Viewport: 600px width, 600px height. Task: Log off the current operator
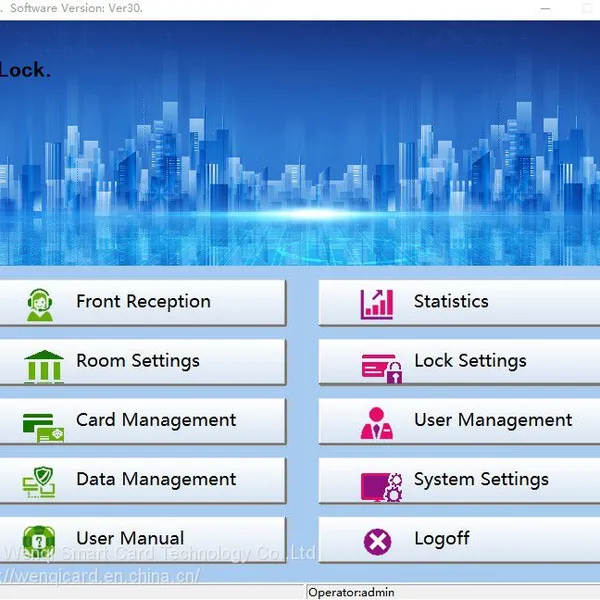click(x=459, y=540)
